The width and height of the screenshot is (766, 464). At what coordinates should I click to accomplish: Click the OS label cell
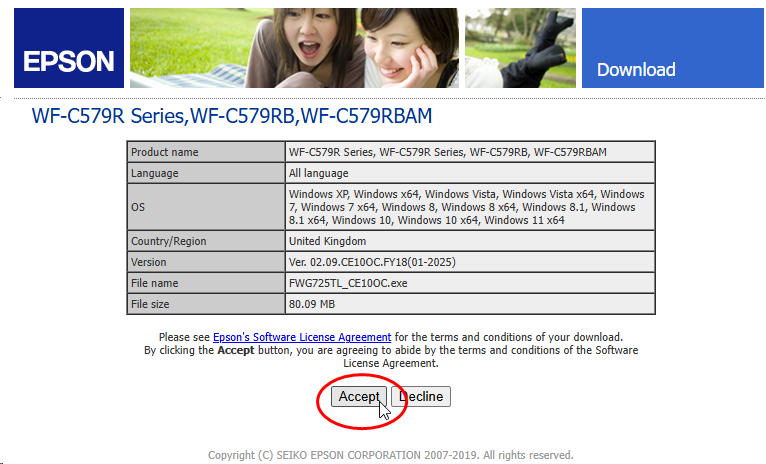[x=206, y=207]
